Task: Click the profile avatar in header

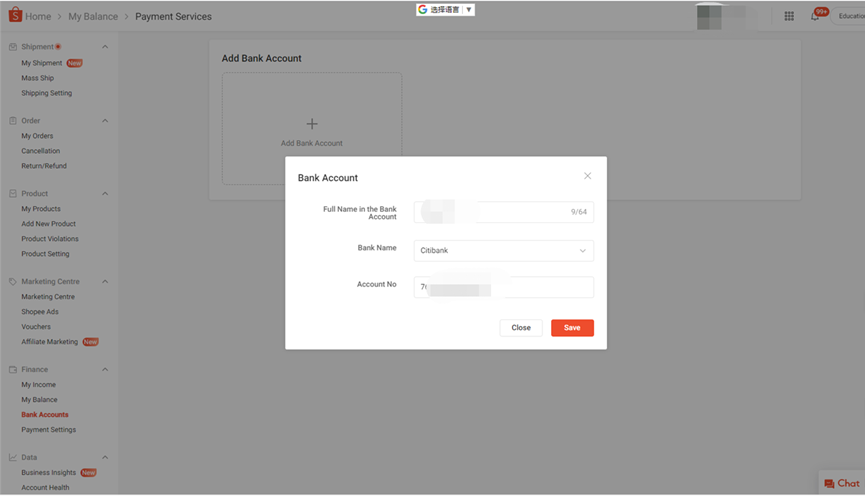Action: (x=709, y=17)
